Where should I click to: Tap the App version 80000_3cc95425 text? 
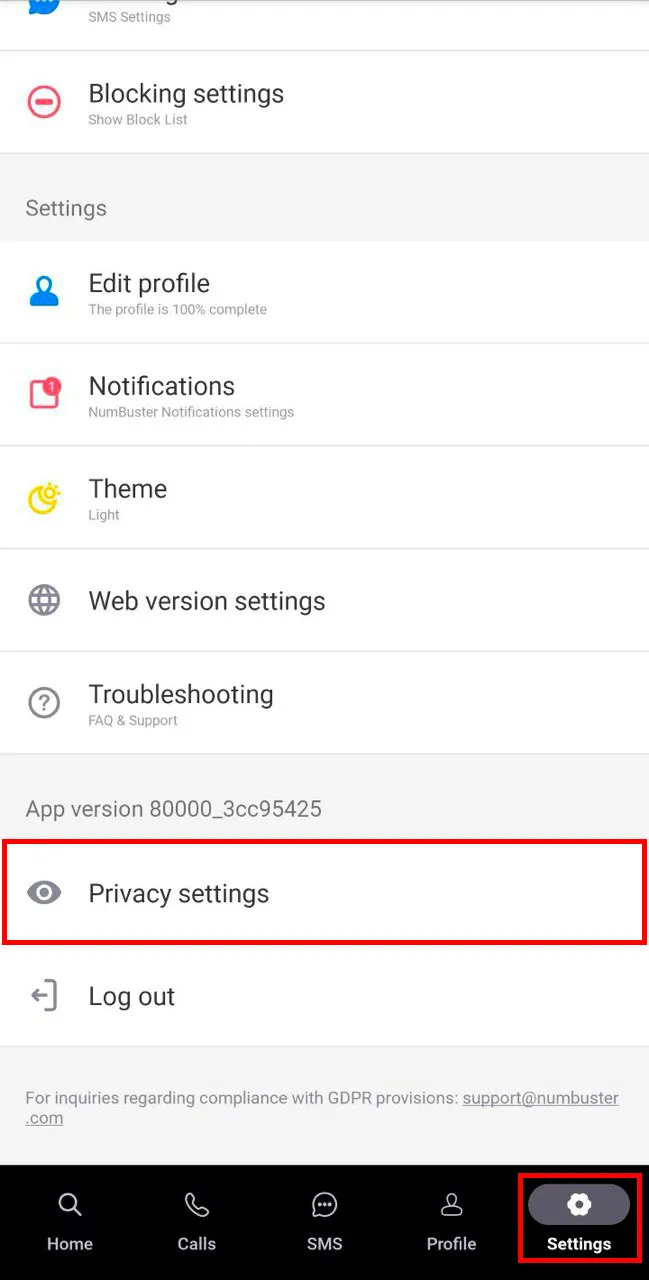coord(174,809)
